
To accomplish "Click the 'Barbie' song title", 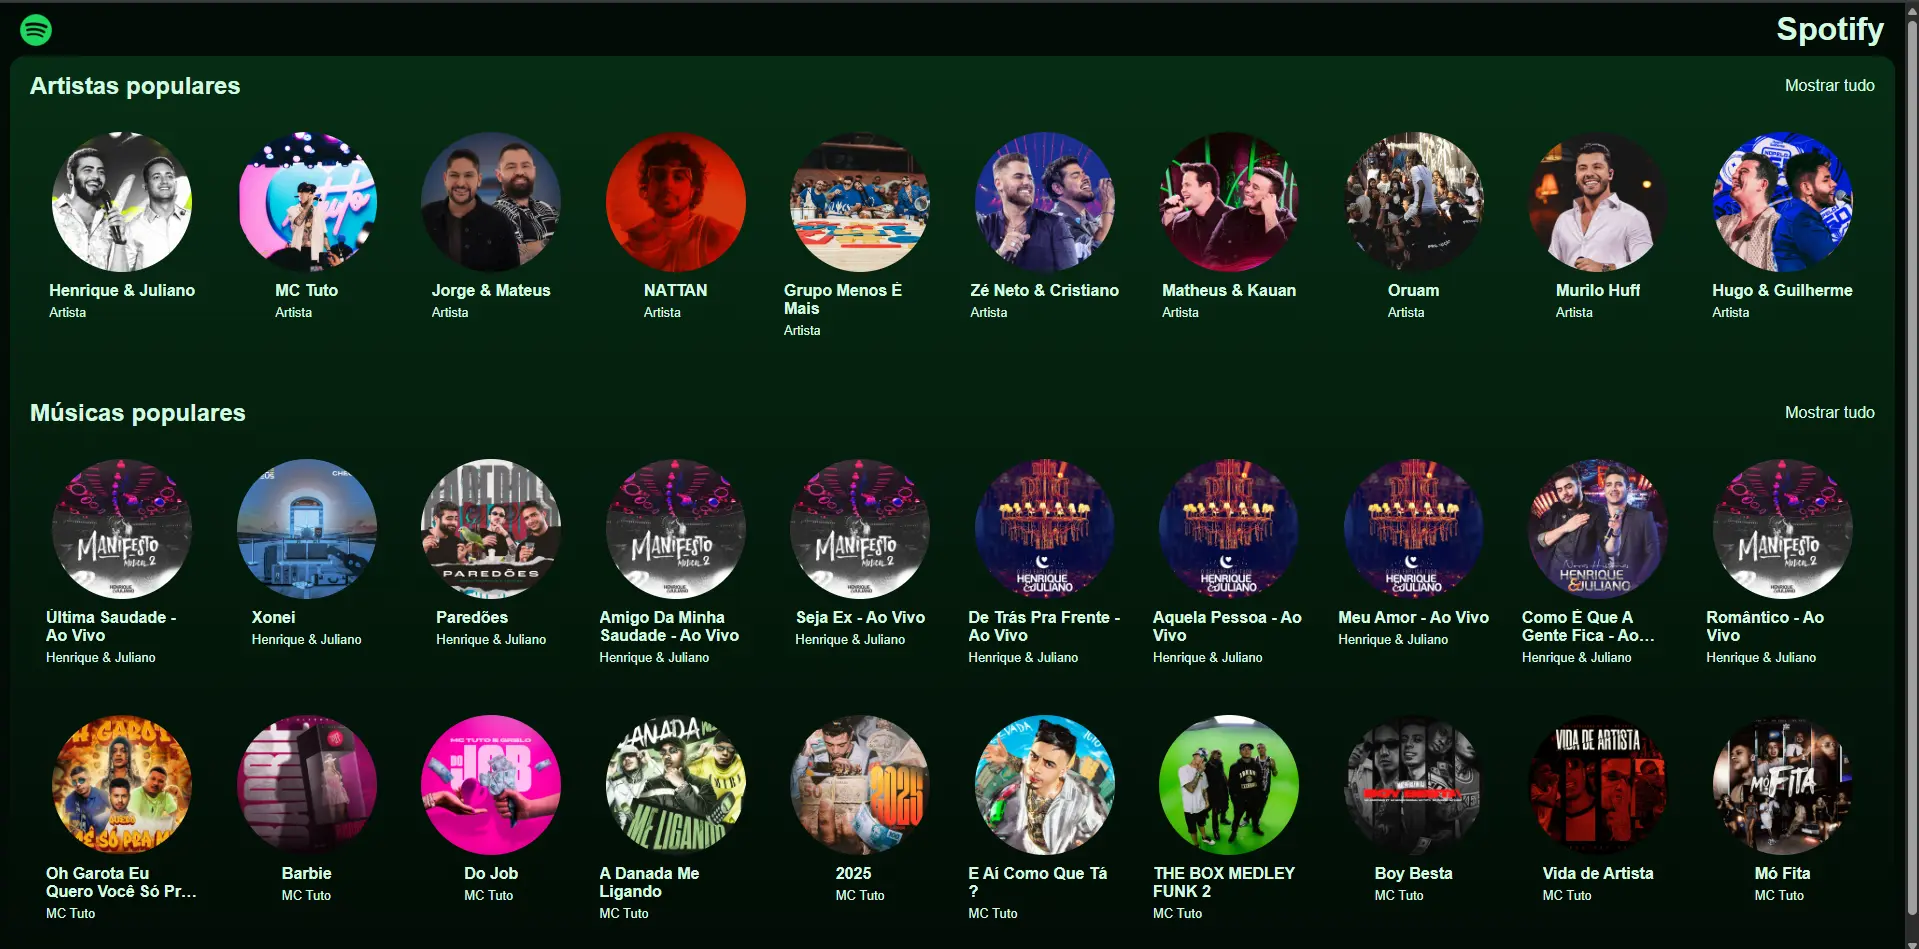I will coord(307,874).
